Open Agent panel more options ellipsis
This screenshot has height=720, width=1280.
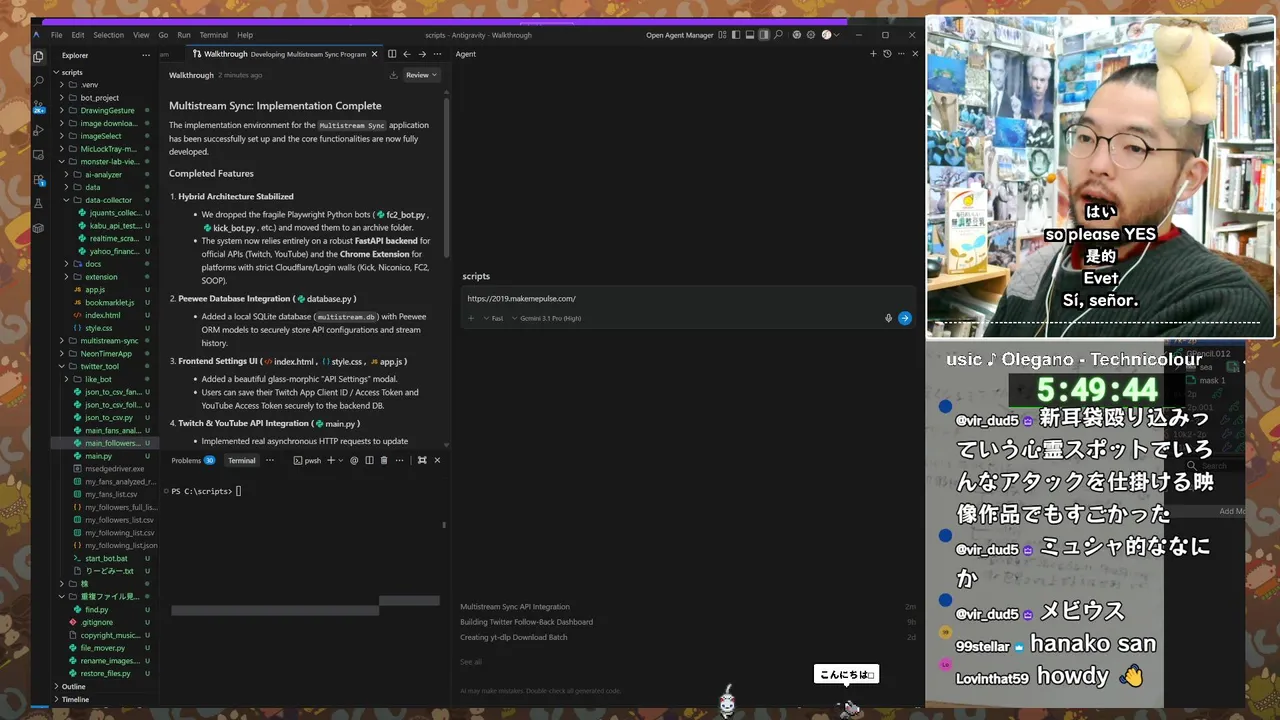901,54
